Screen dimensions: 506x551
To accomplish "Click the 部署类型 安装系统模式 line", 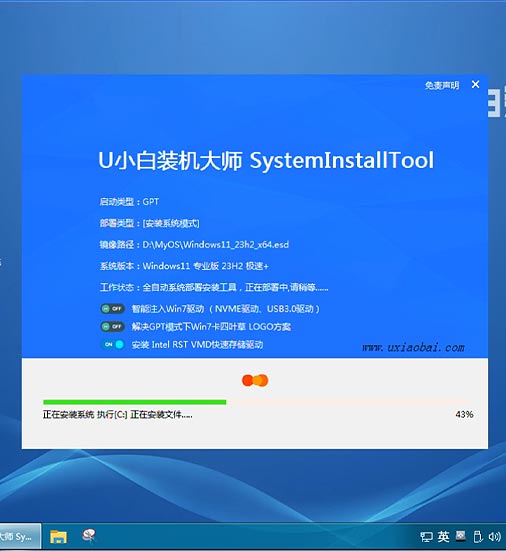I will pyautogui.click(x=150, y=223).
